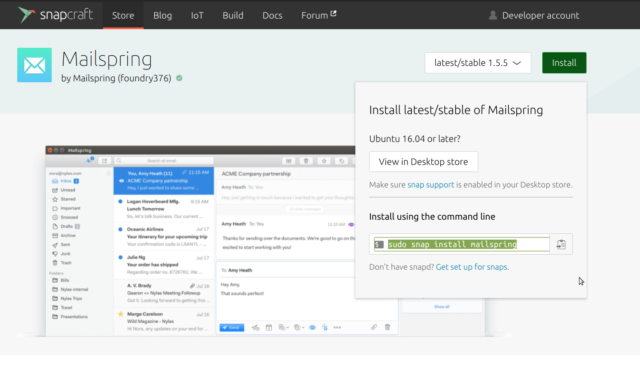Open the Julie Ng order shipped email
This screenshot has width=640, height=374.
pyautogui.click(x=164, y=265)
